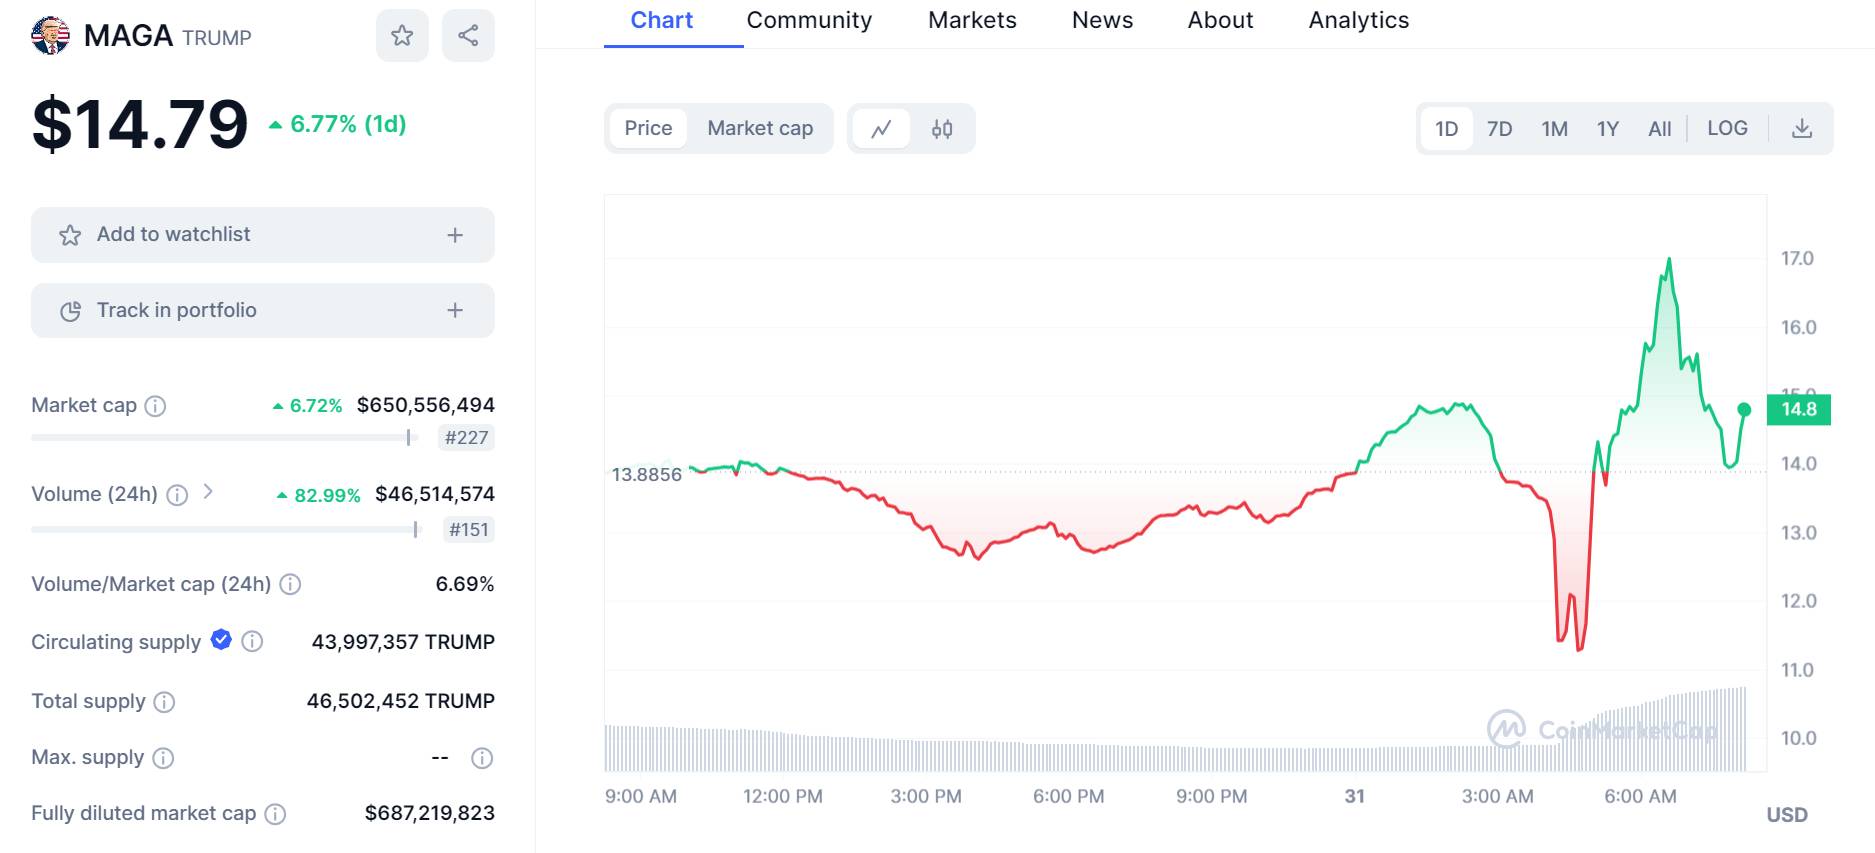The width and height of the screenshot is (1875, 853).
Task: Click the USD currency label under chart
Action: [x=1787, y=815]
